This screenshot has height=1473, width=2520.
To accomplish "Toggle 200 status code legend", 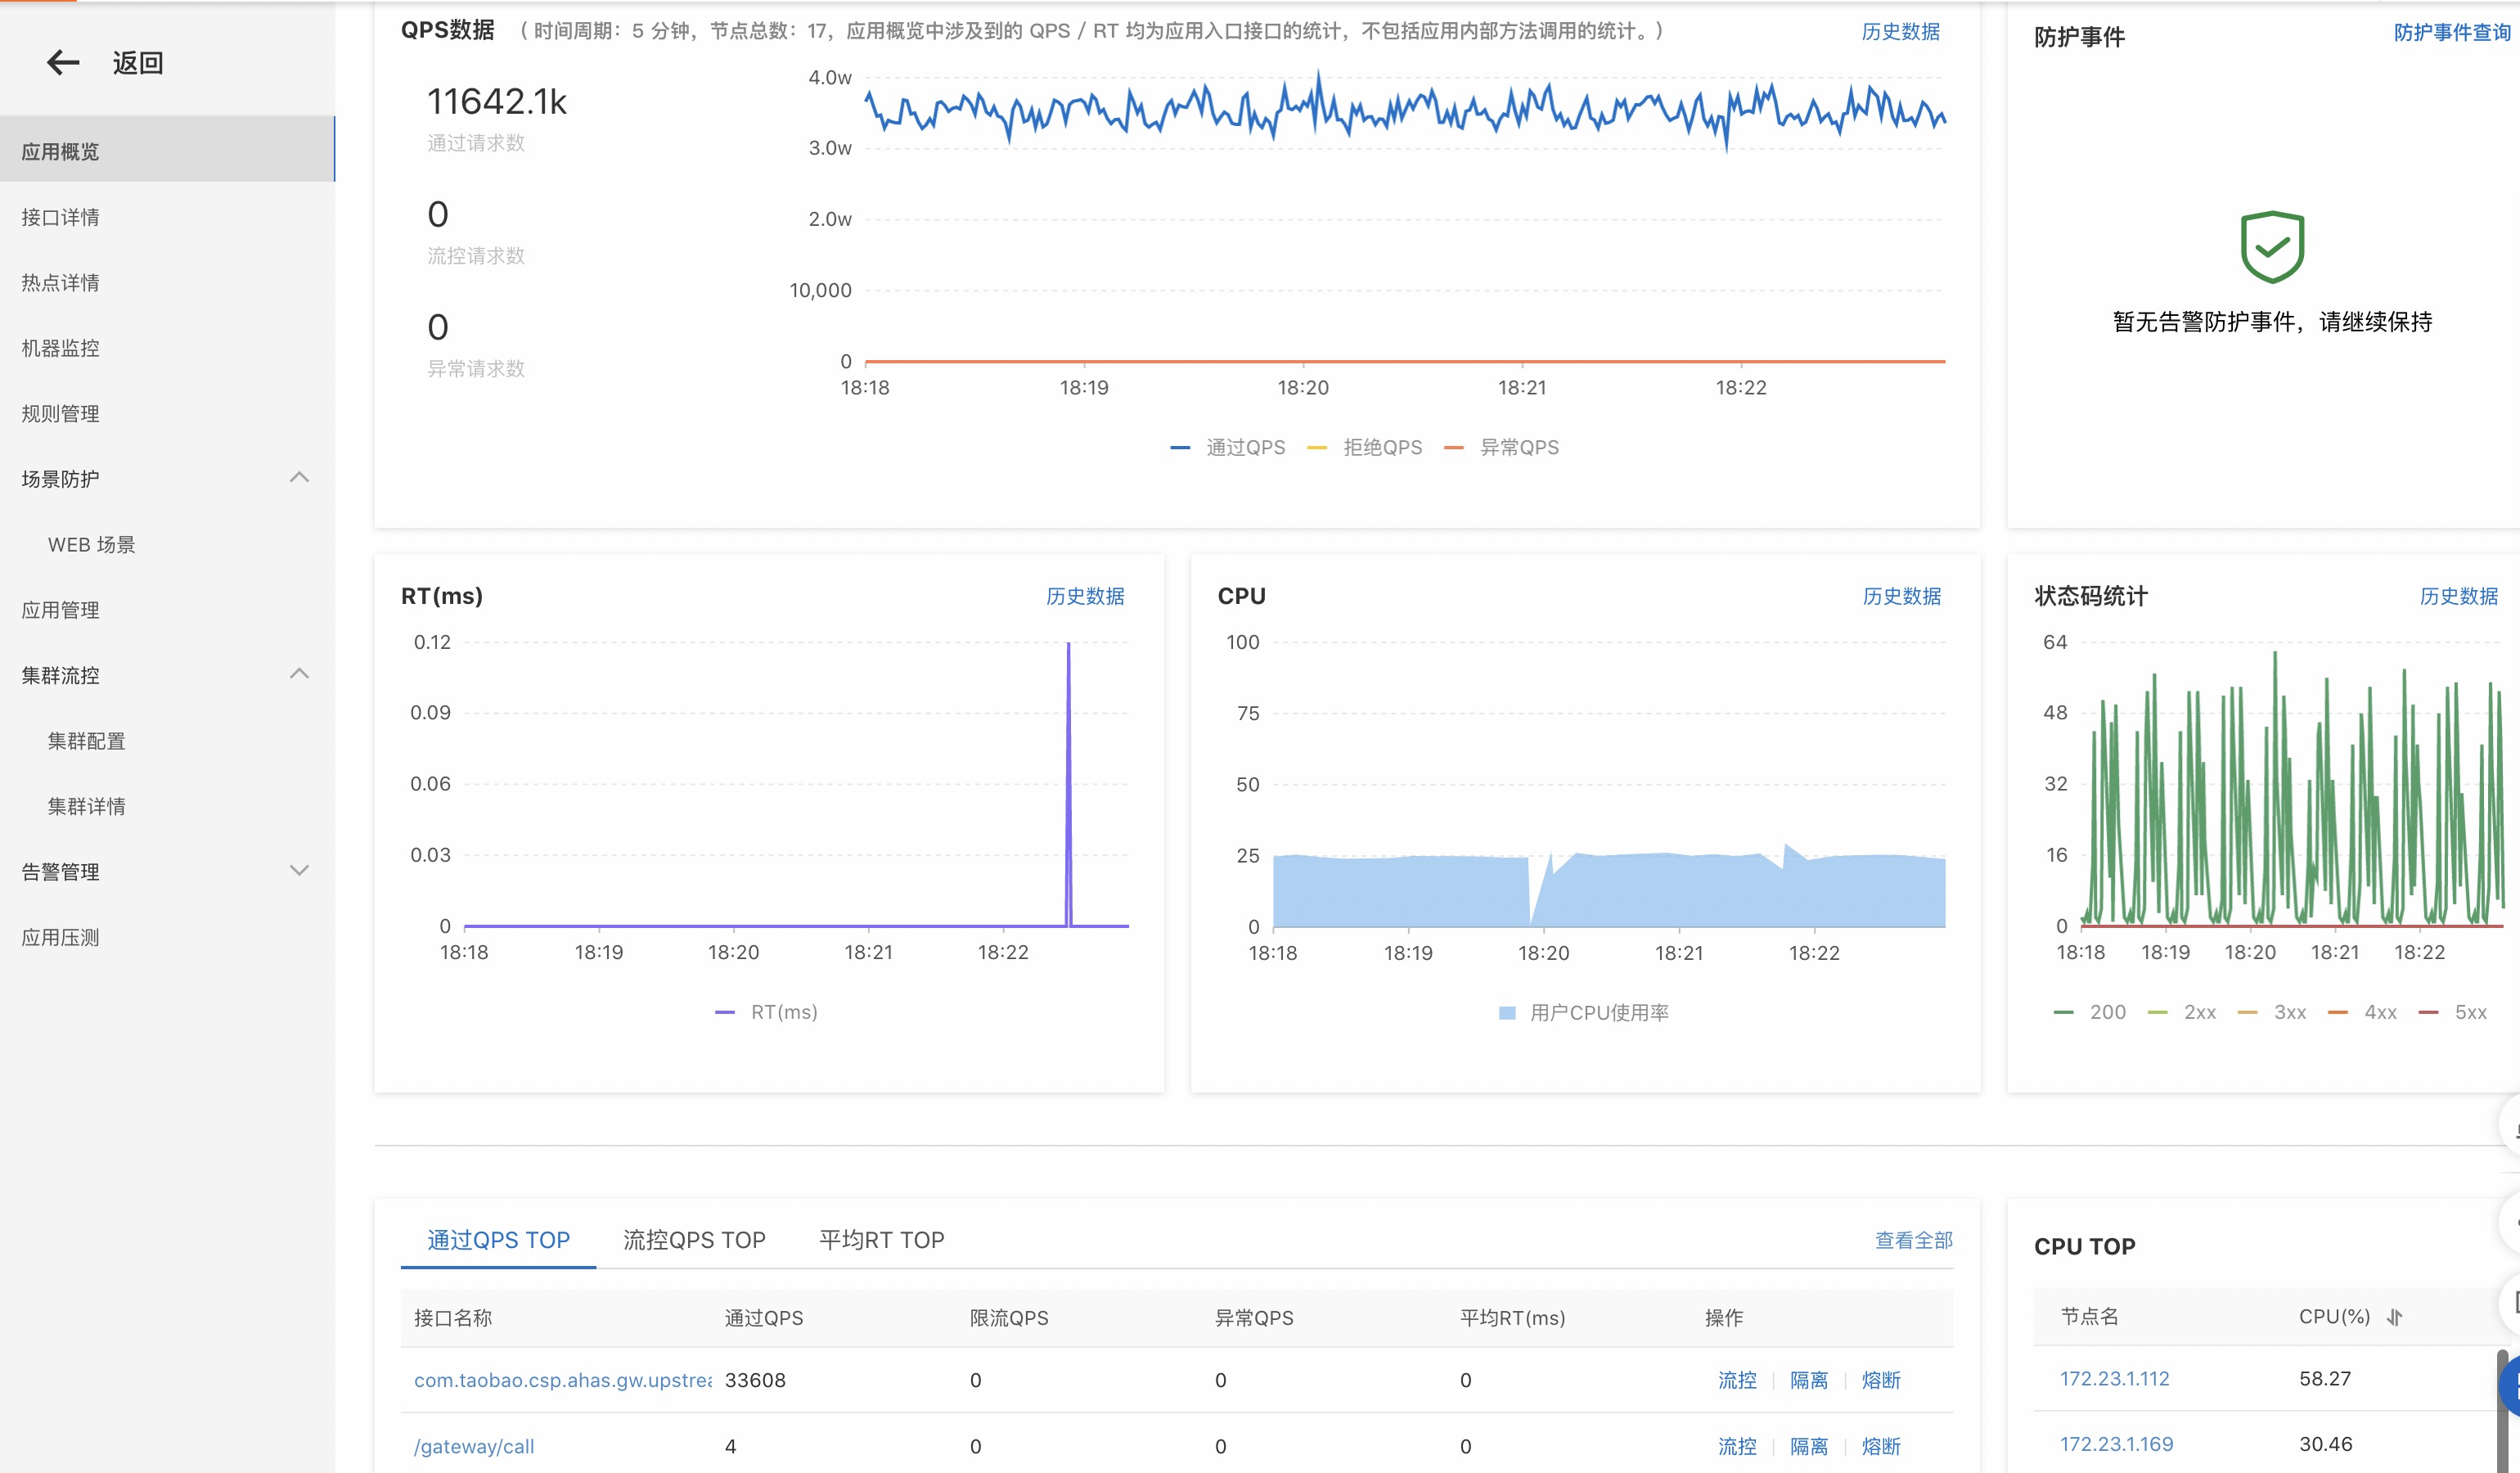I will [x=2090, y=1012].
